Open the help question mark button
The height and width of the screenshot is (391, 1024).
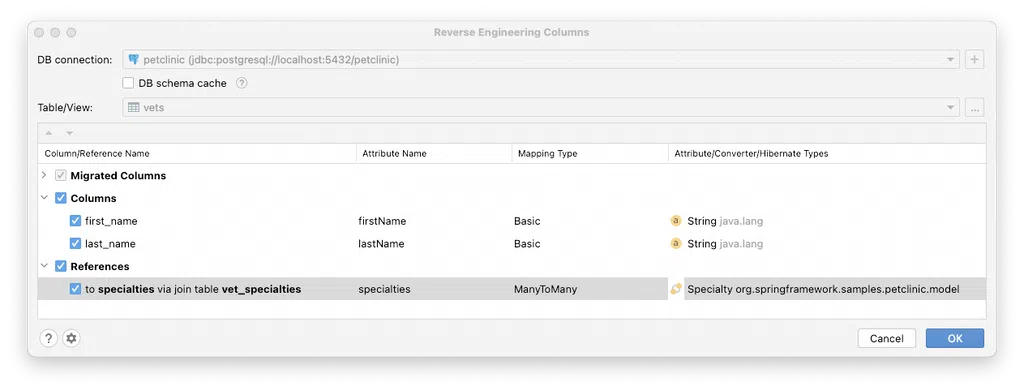tap(48, 338)
